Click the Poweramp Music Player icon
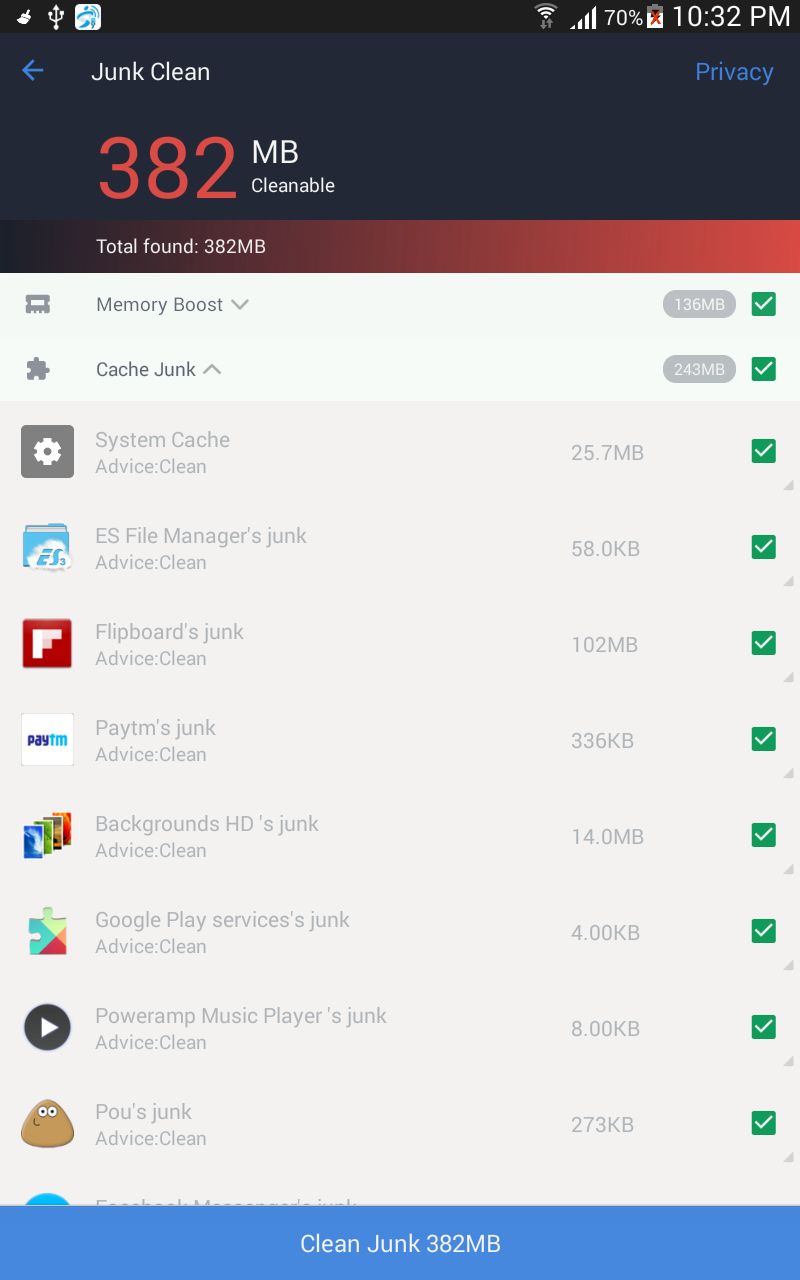Viewport: 800px width, 1280px height. tap(47, 1027)
